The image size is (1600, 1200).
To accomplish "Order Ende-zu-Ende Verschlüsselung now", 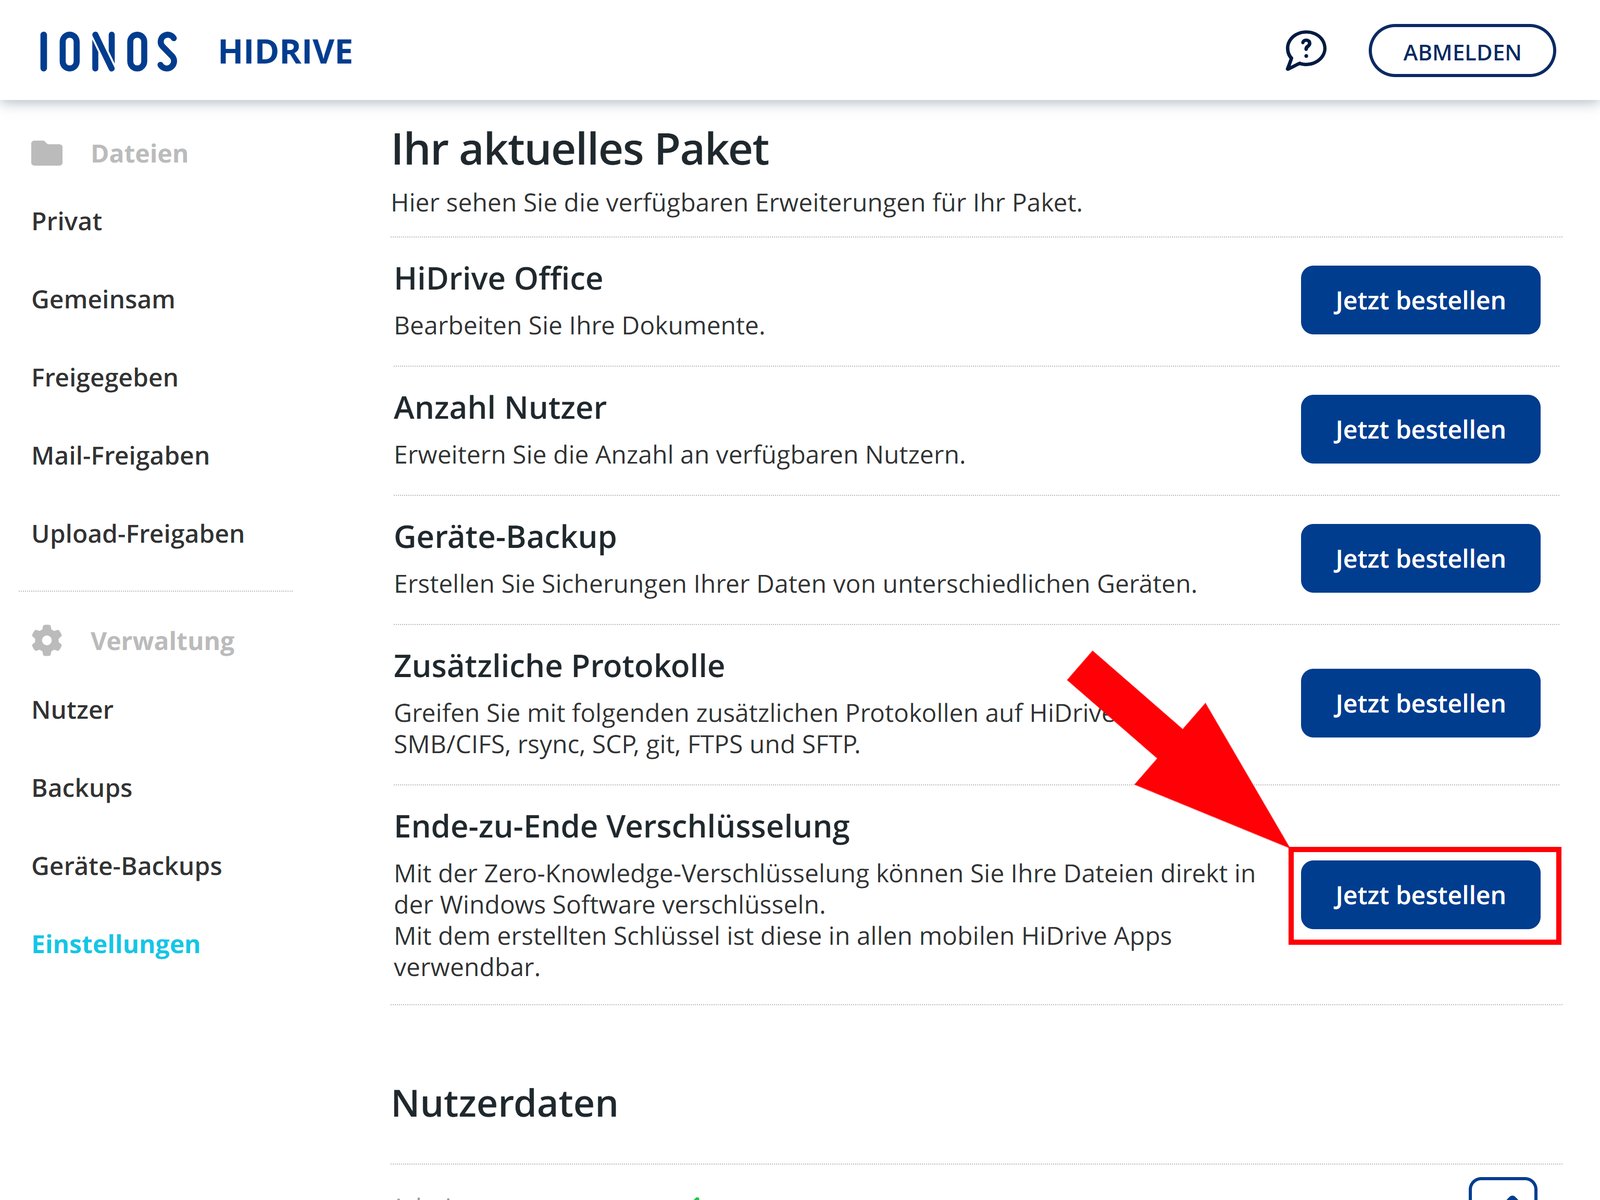I will click(x=1420, y=895).
